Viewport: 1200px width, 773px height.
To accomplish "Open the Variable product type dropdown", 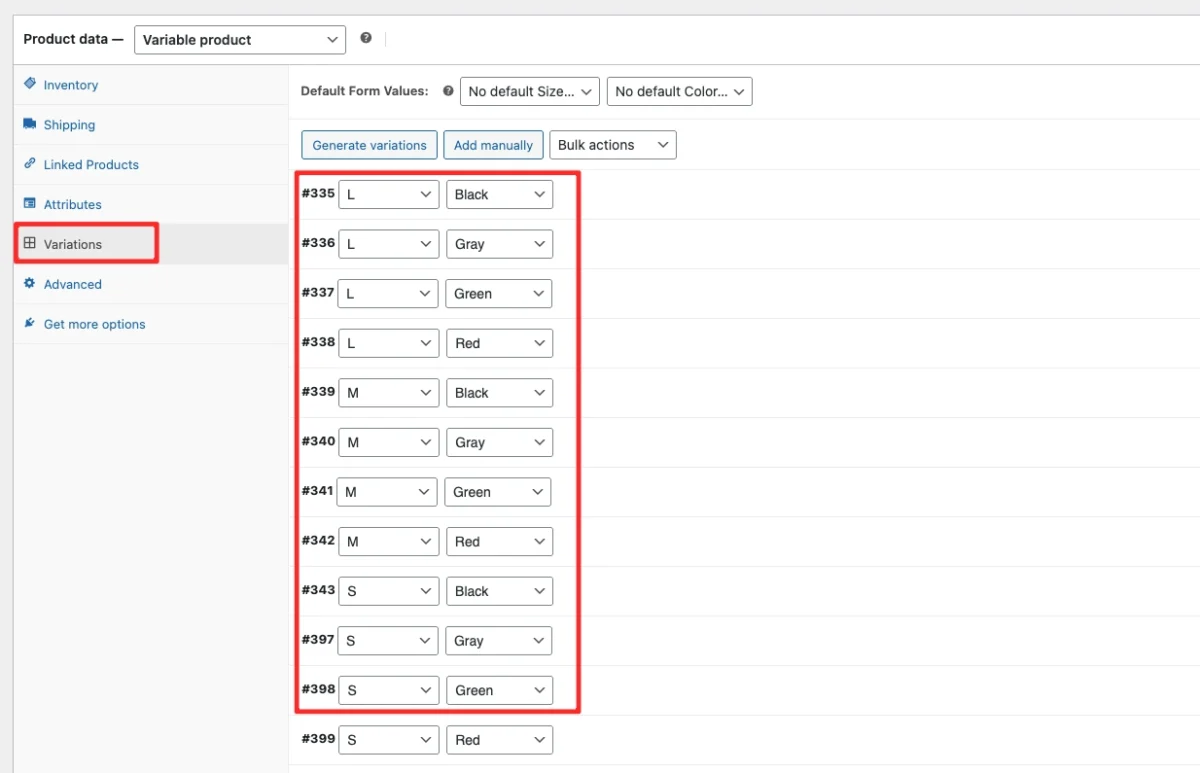I will tap(240, 40).
